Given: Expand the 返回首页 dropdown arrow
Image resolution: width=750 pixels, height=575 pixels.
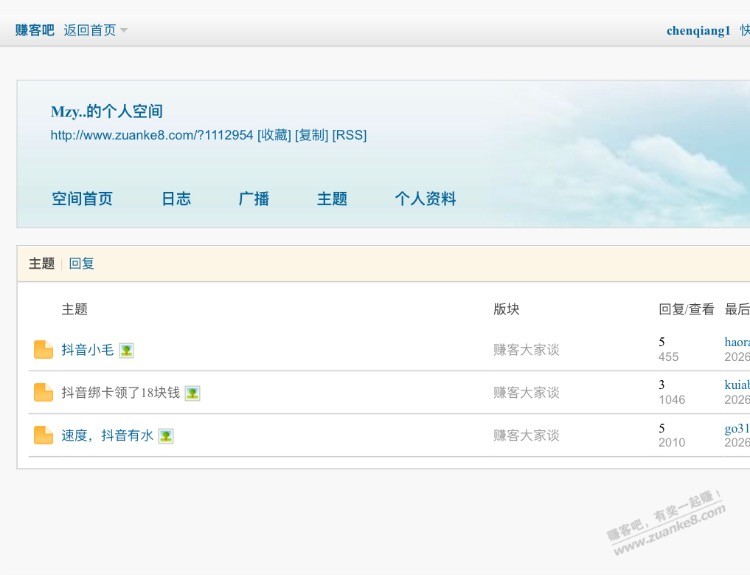Looking at the screenshot, I should coord(124,30).
